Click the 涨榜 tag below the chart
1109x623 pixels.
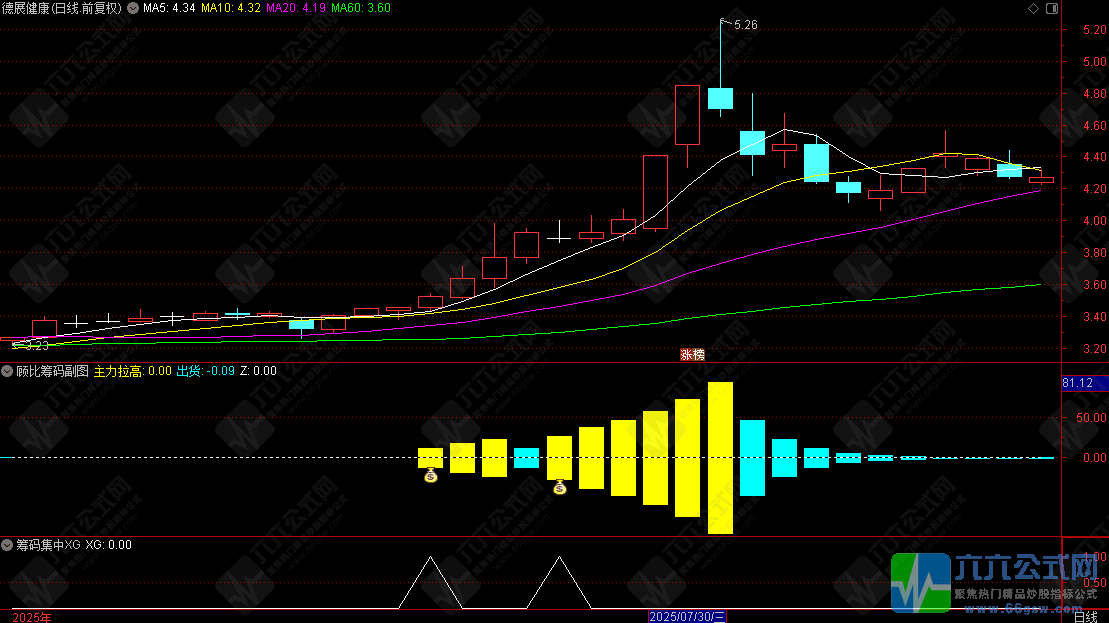click(692, 355)
